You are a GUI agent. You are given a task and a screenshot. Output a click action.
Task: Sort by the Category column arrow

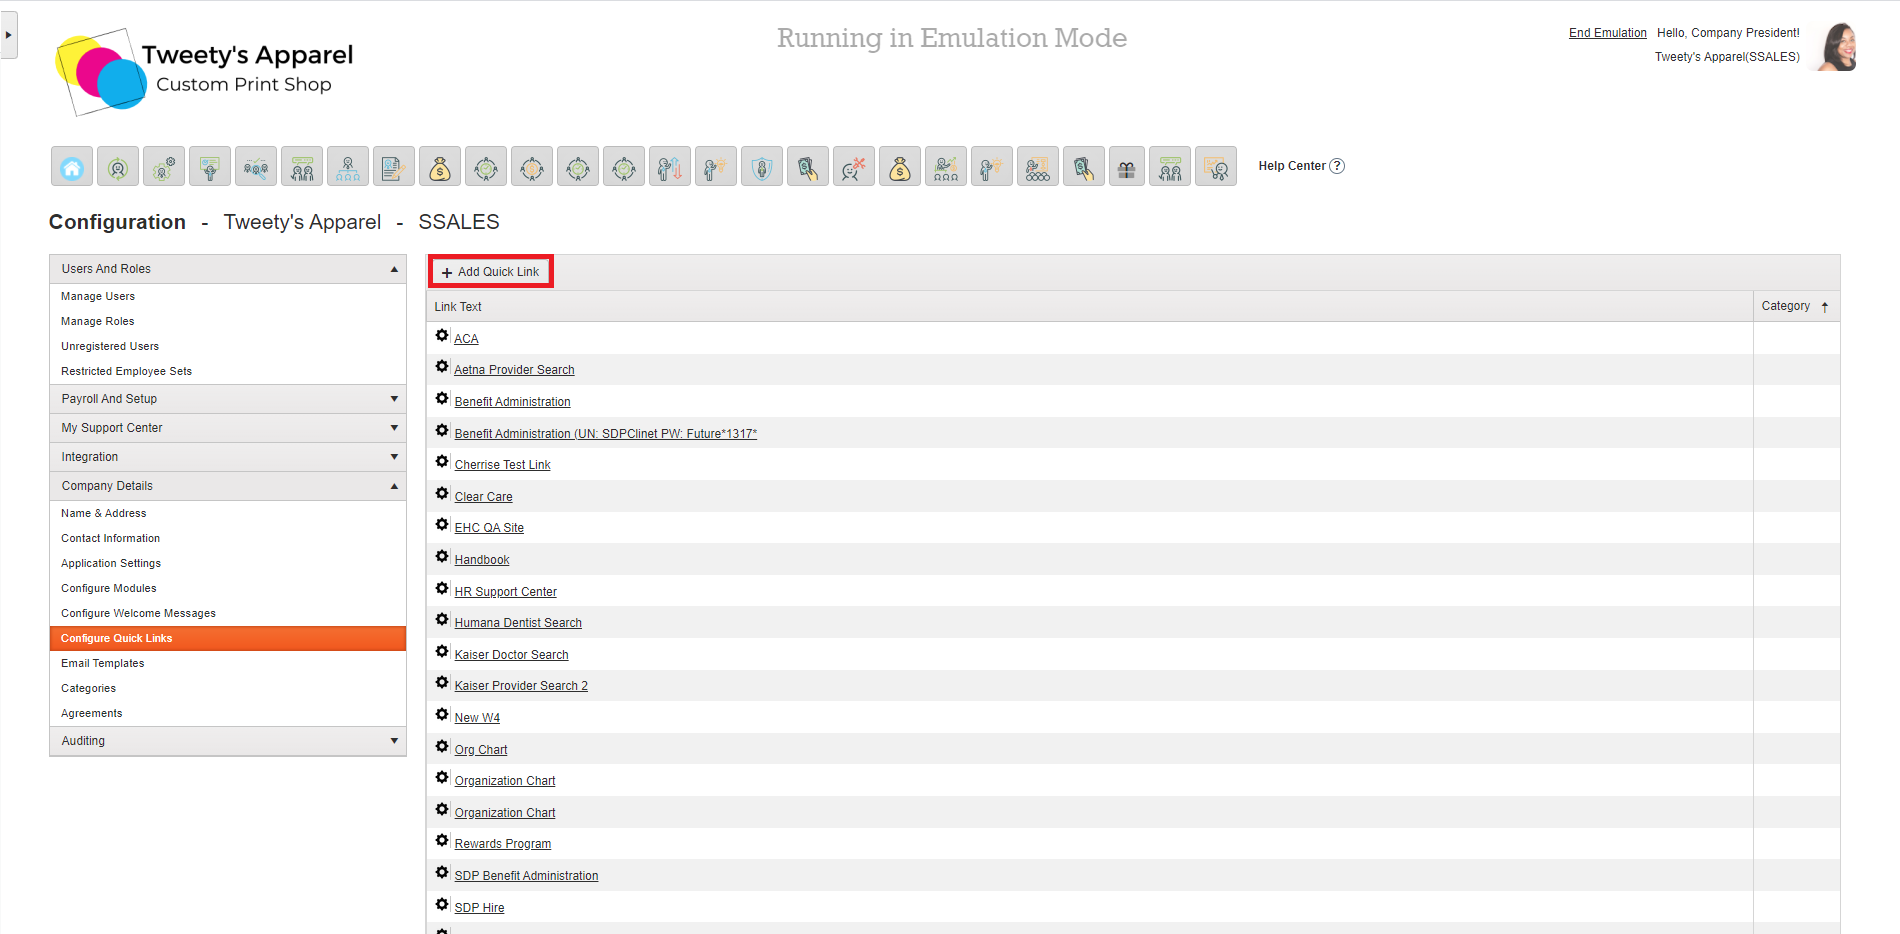point(1825,307)
